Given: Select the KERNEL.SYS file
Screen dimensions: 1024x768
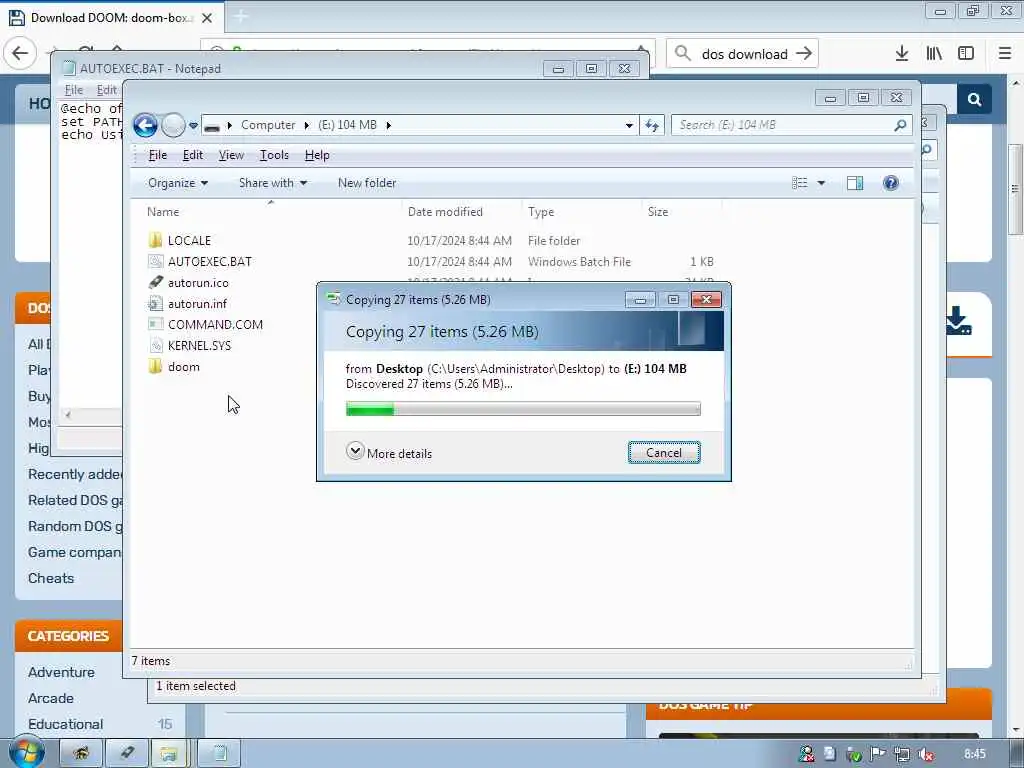Looking at the screenshot, I should pyautogui.click(x=199, y=345).
